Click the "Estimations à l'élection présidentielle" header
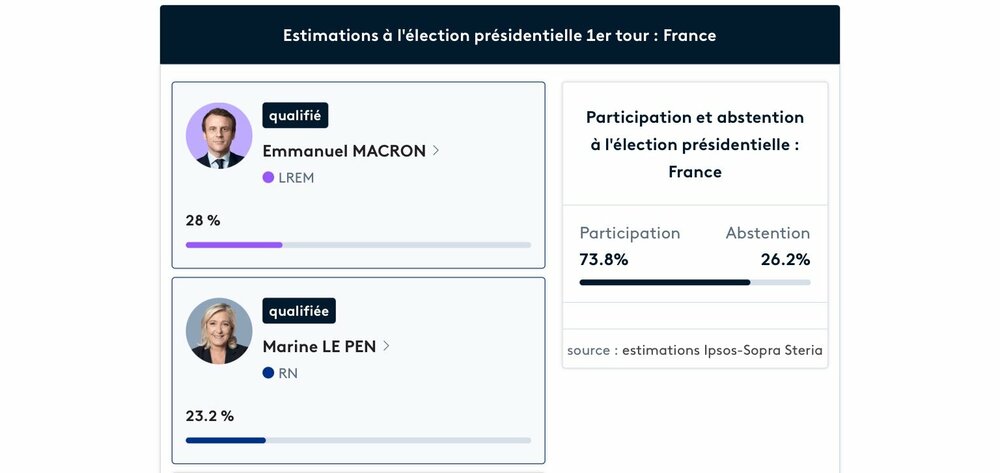 click(x=499, y=35)
